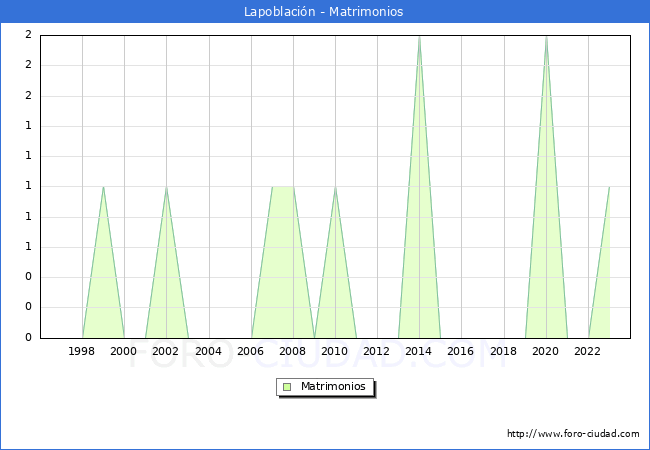Viewport: 650px width, 450px height.
Task: Click the 2020 data peak tip
Action: click(x=546, y=36)
